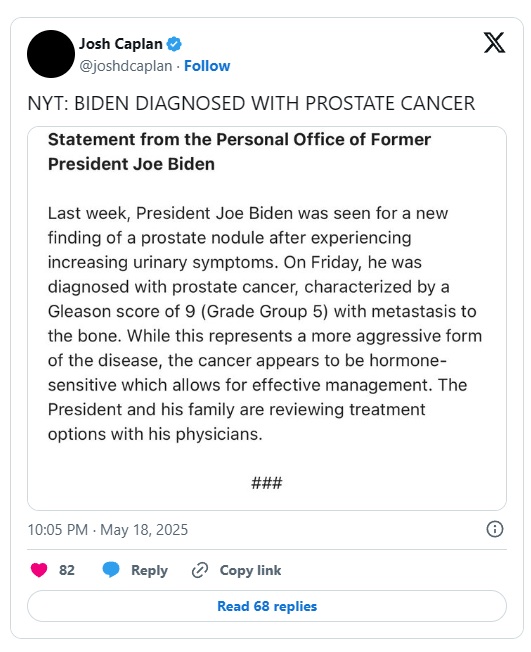The height and width of the screenshot is (652, 531).
Task: Open the X logo link
Action: point(494,43)
